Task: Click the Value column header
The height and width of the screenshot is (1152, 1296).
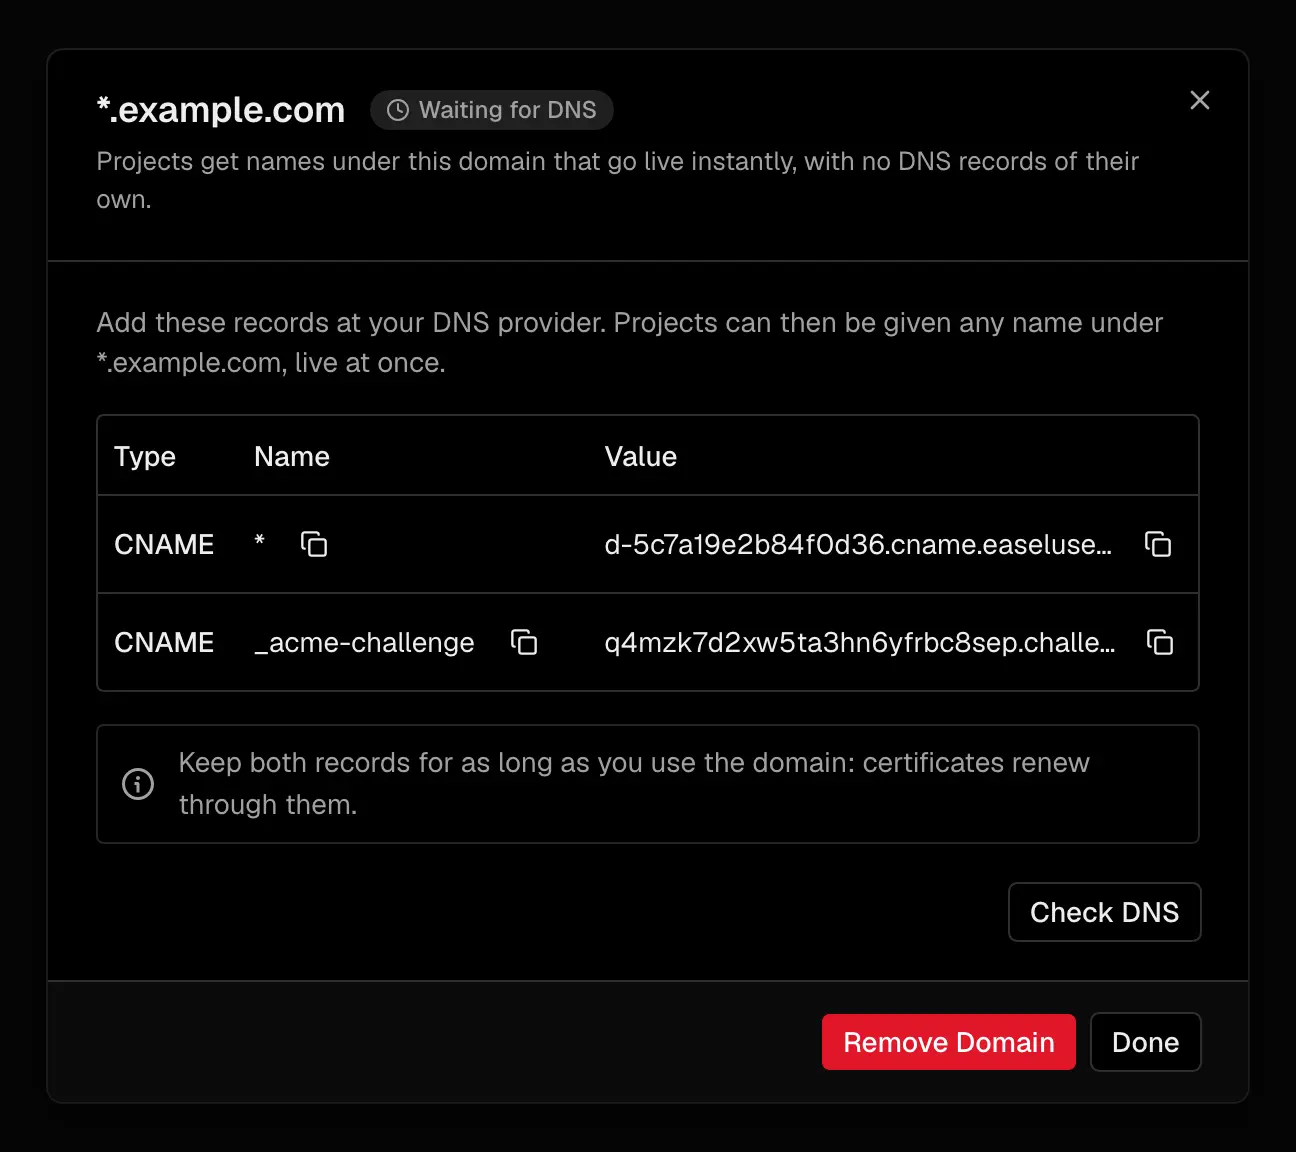Action: coord(641,456)
